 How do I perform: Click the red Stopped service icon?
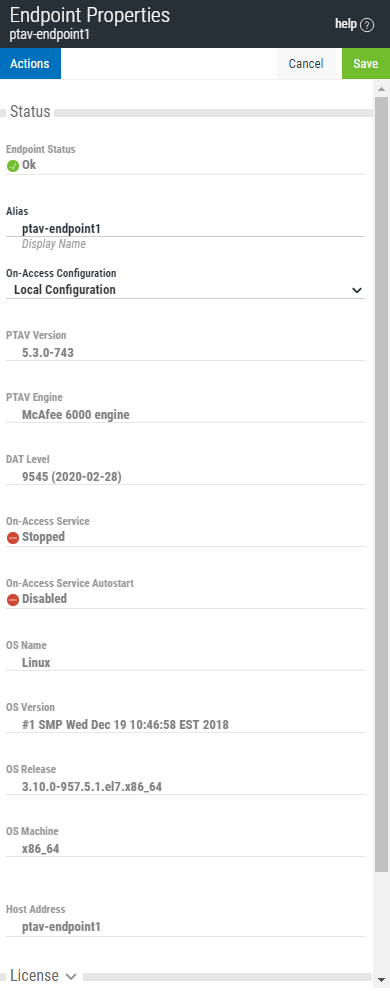(x=13, y=538)
